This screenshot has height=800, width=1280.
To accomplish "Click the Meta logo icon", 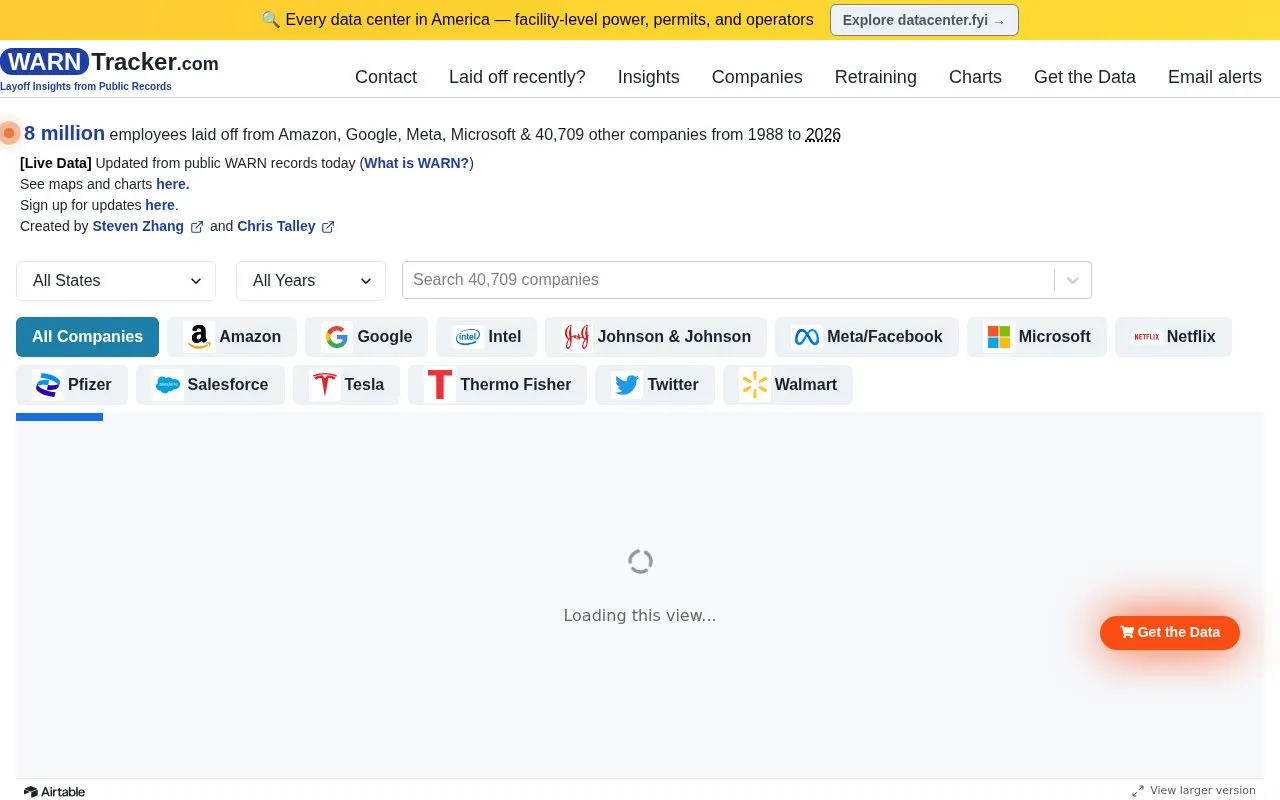I will click(x=807, y=337).
